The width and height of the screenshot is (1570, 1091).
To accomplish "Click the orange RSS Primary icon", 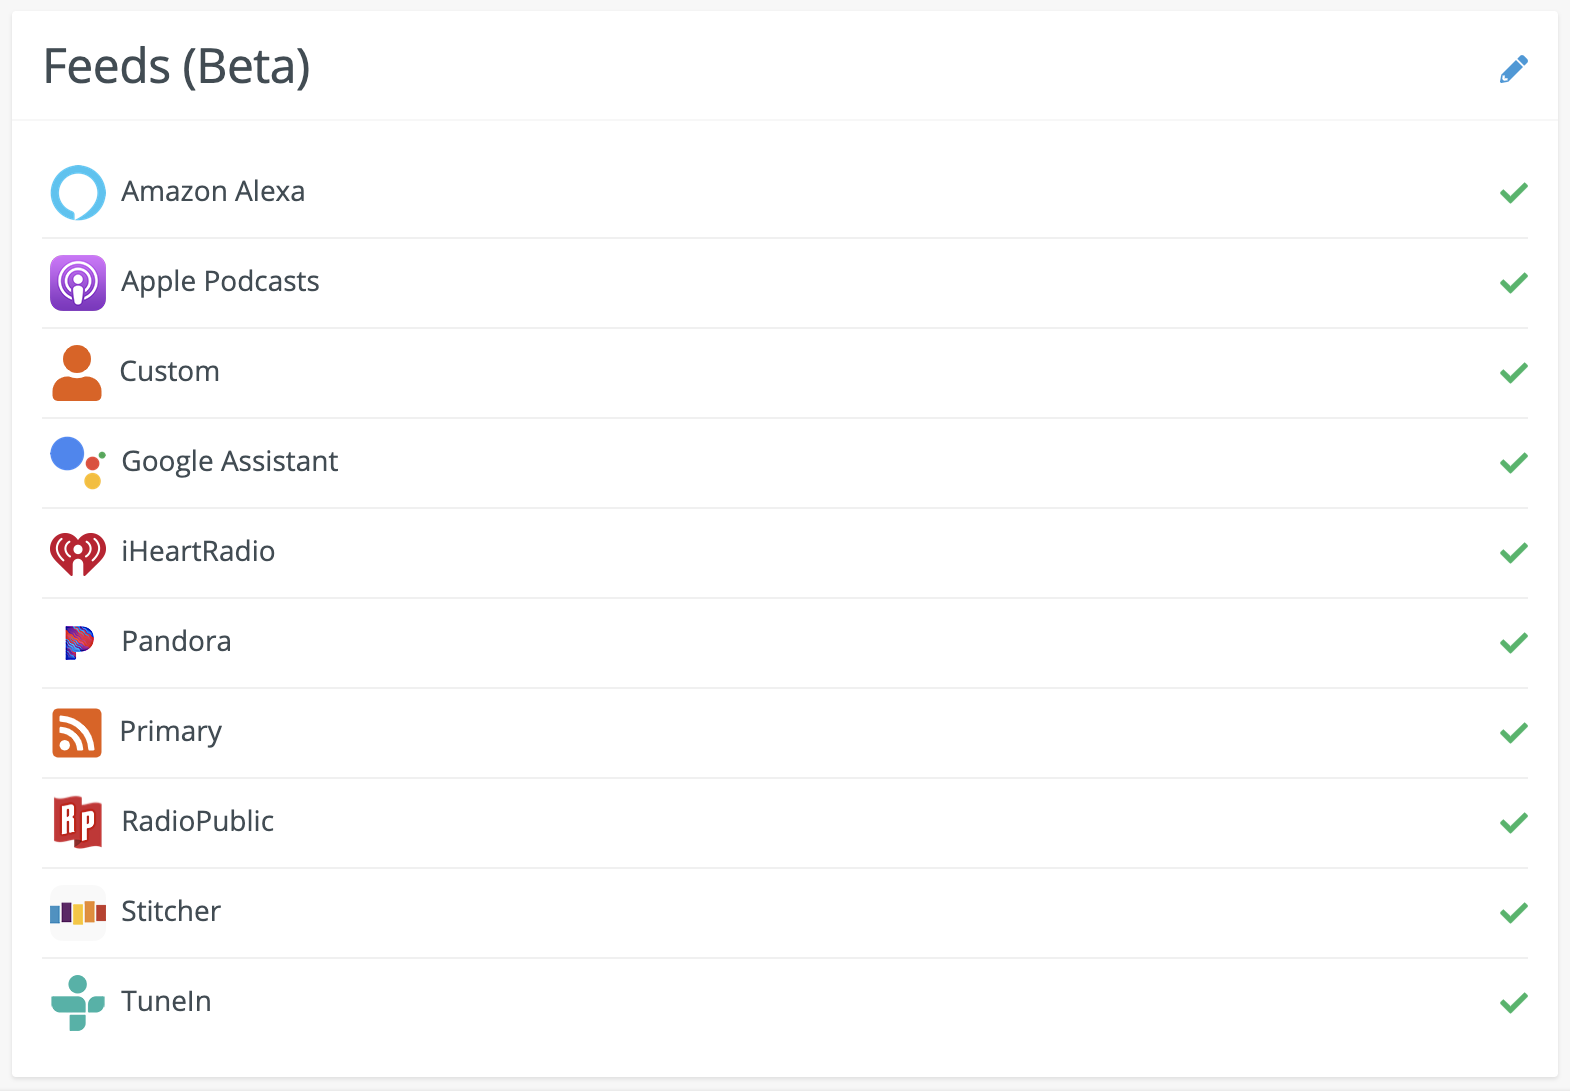I will (77, 732).
